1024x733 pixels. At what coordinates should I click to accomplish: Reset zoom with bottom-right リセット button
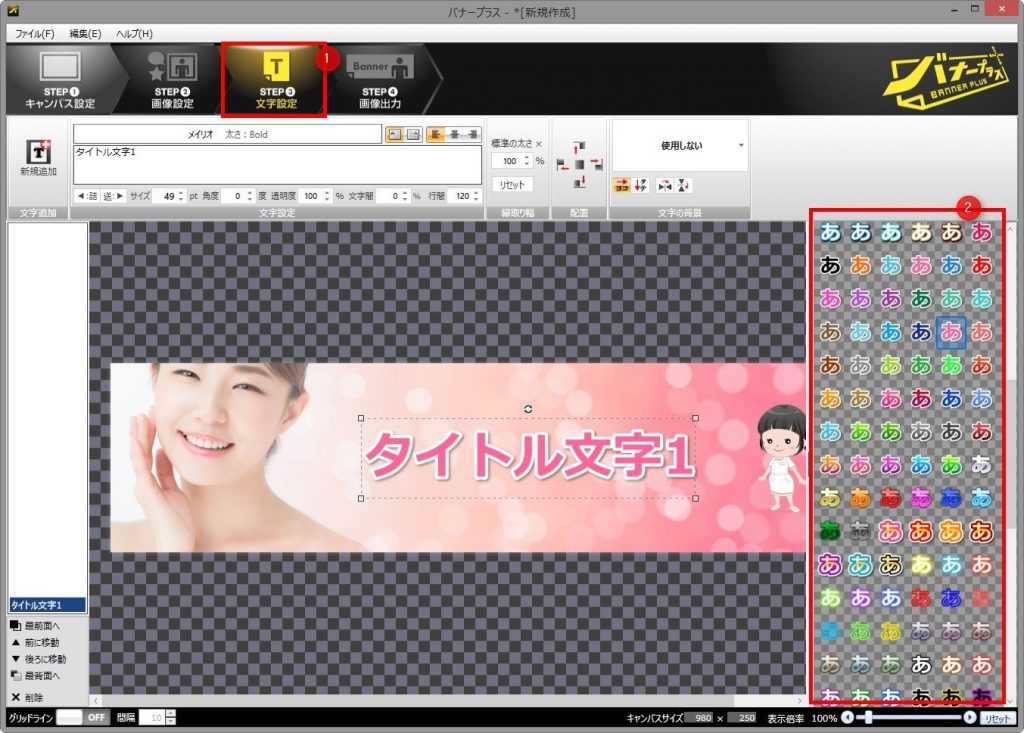coord(998,718)
